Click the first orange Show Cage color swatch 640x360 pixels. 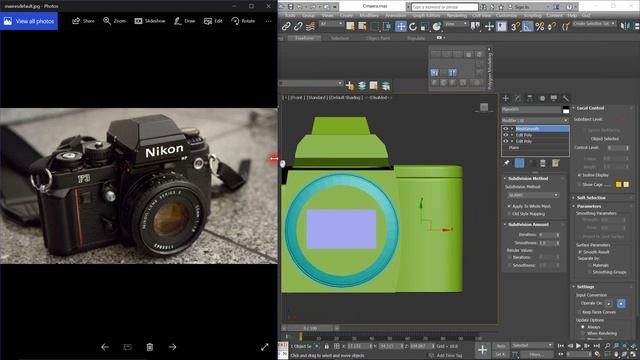click(x=618, y=185)
